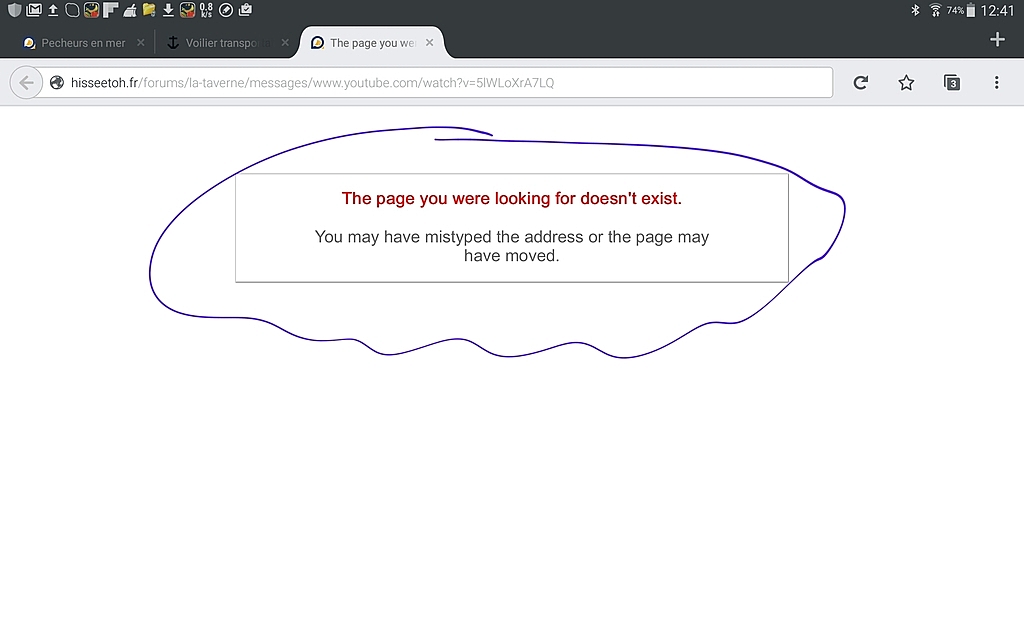Screen dimensions: 1024x640
Task: Tap the 12:41 clock
Action: (x=997, y=10)
